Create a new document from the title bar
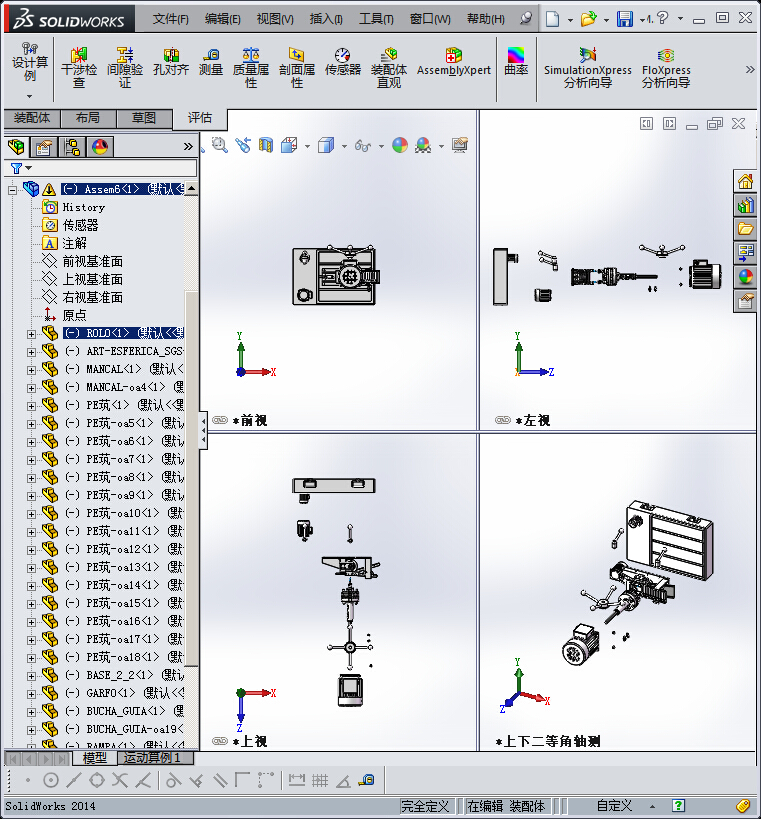Image resolution: width=761 pixels, height=819 pixels. pos(552,19)
